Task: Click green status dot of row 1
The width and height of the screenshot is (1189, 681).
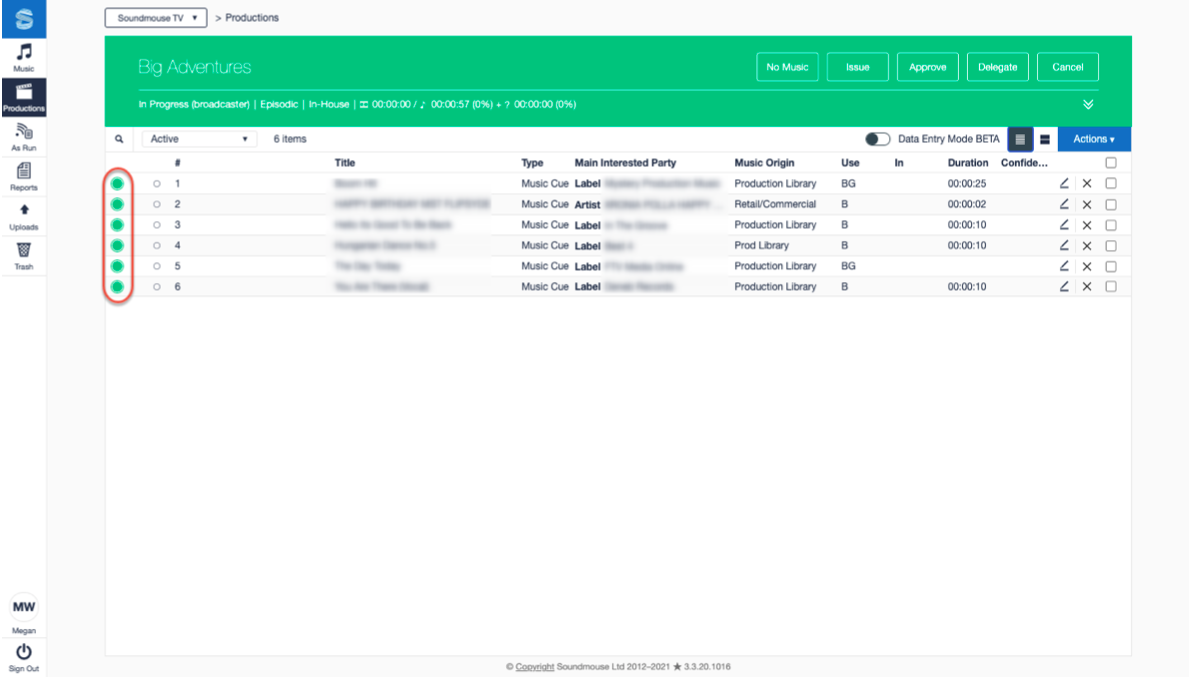Action: (118, 184)
